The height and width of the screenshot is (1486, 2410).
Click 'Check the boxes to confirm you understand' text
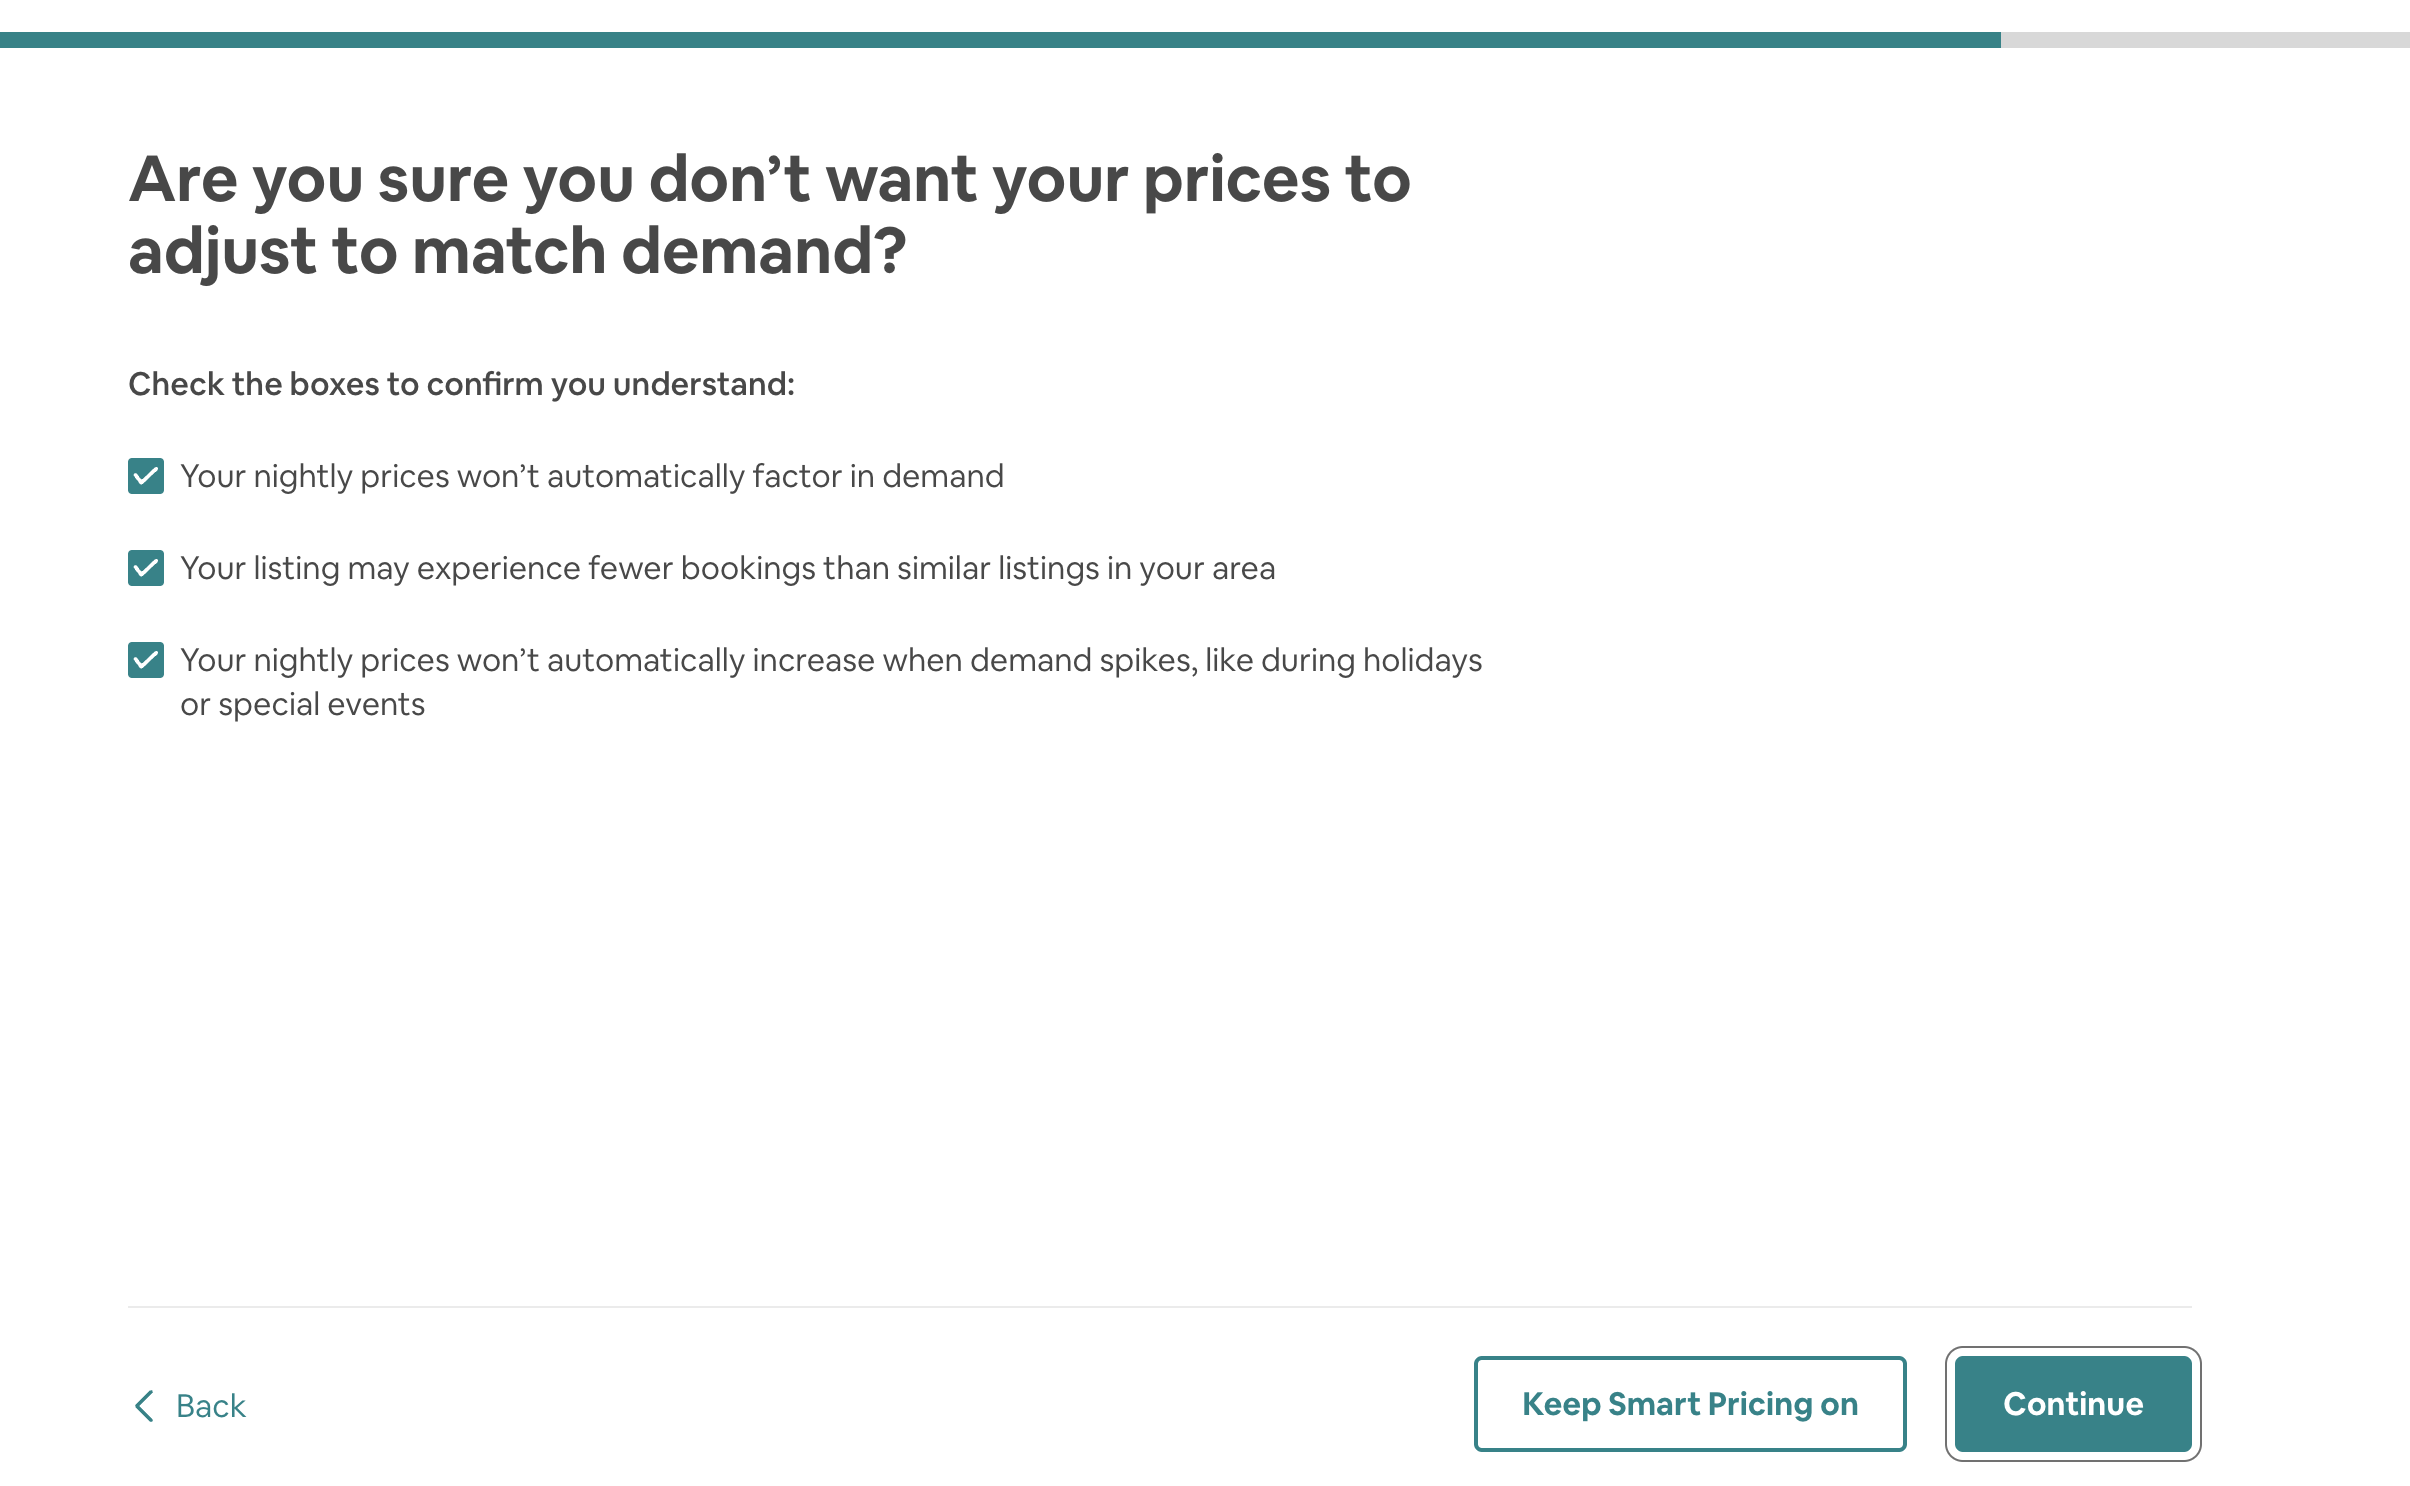[x=461, y=384]
